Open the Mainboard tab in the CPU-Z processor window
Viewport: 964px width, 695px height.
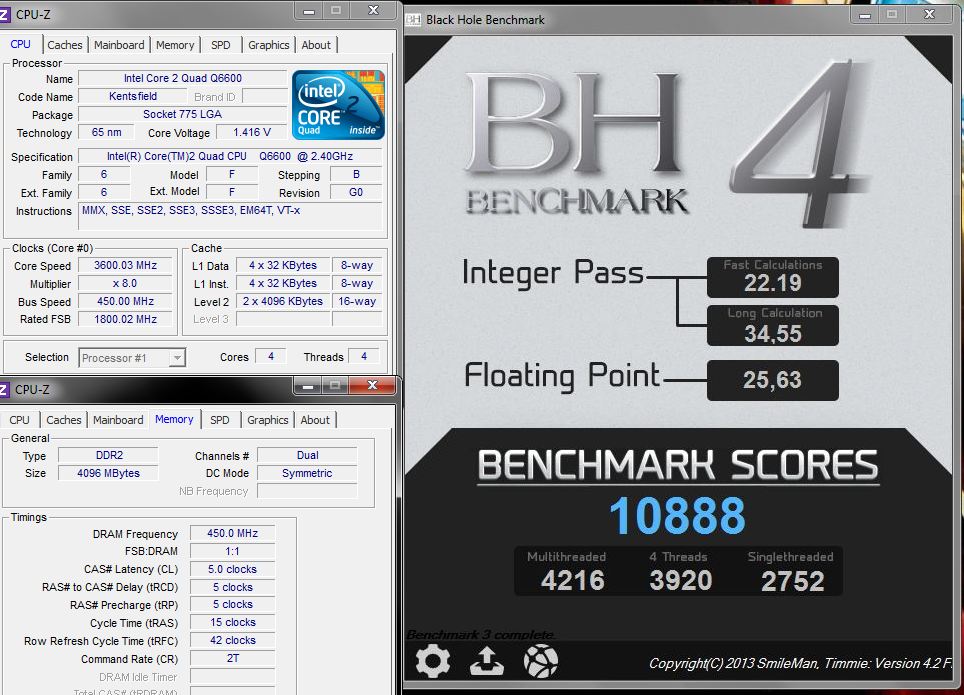point(119,45)
